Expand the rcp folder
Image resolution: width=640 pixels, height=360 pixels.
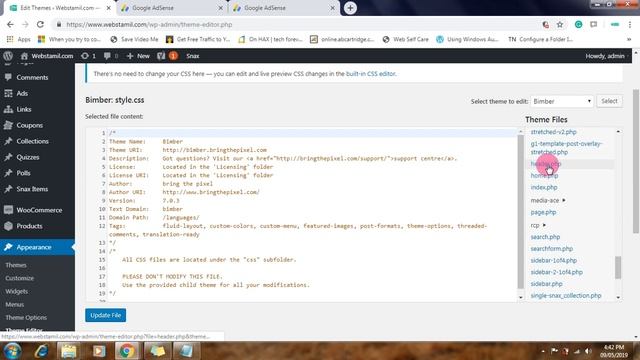538,225
